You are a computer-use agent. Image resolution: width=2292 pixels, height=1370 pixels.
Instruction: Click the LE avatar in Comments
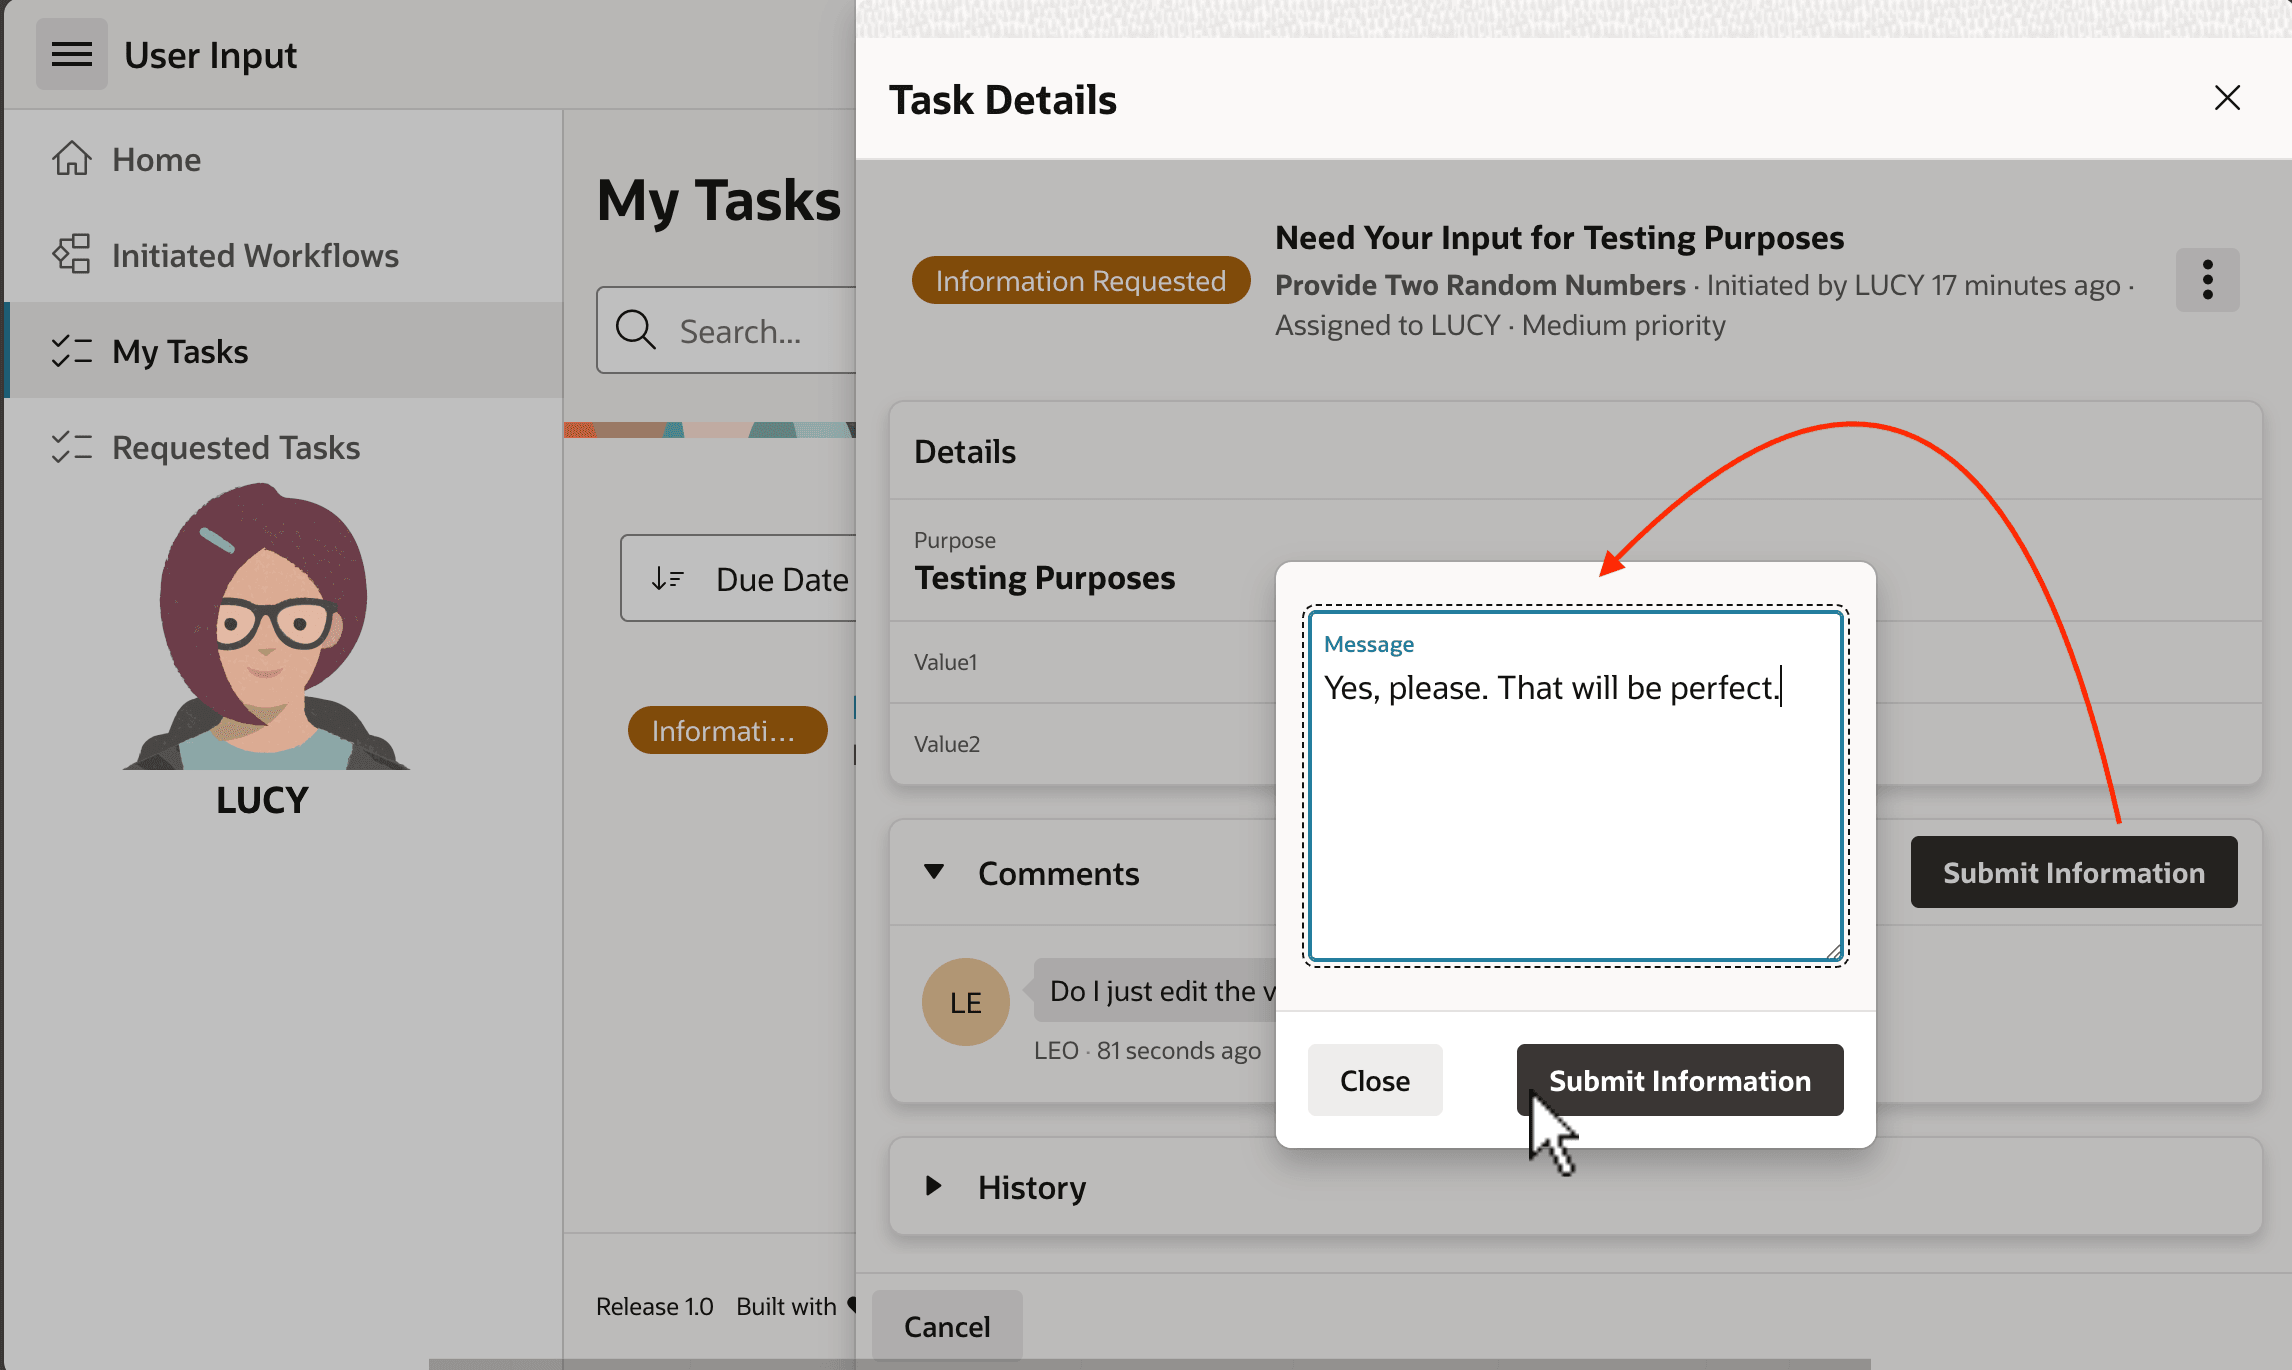coord(965,1002)
